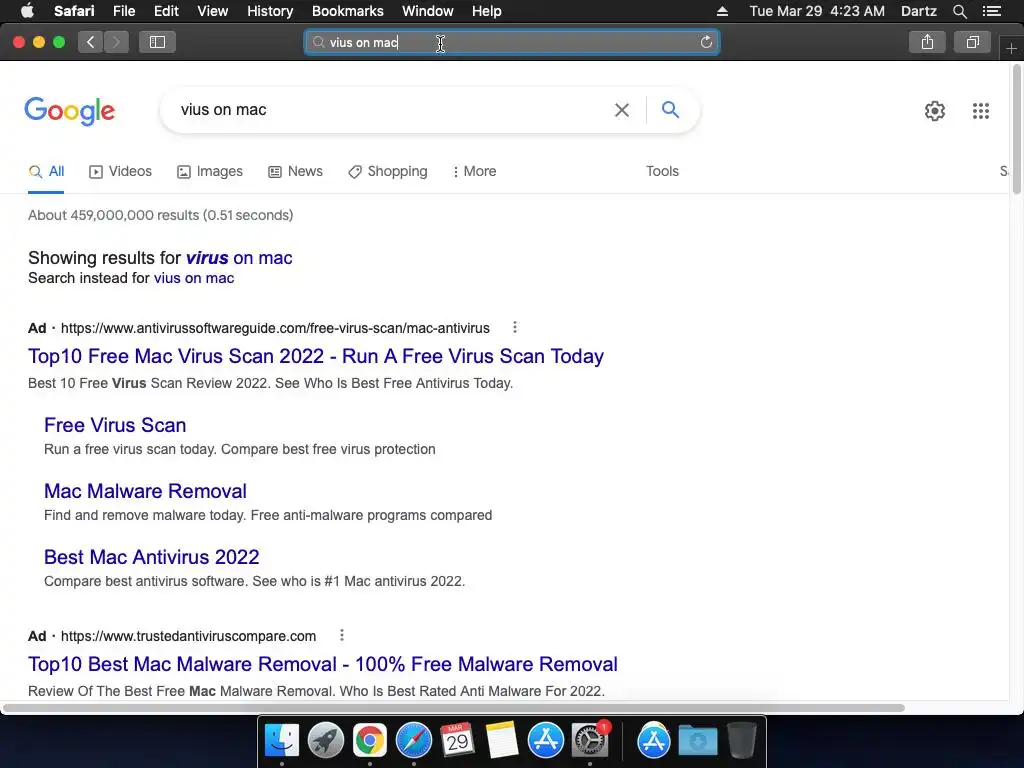The height and width of the screenshot is (768, 1024).
Task: Open options dots for trustedantiviruscompare ad
Action: coord(342,635)
